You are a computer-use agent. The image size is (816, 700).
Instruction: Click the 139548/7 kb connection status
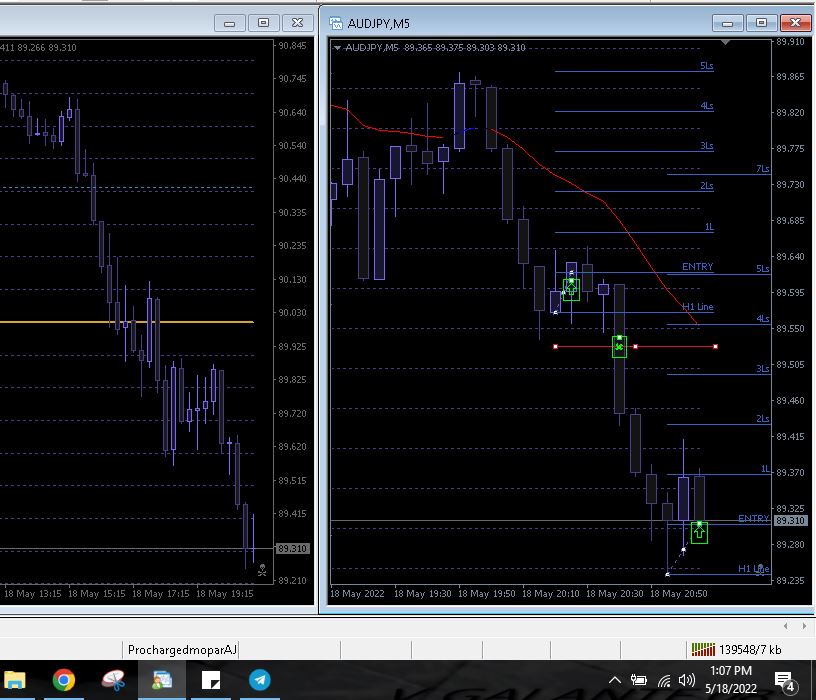click(x=750, y=650)
